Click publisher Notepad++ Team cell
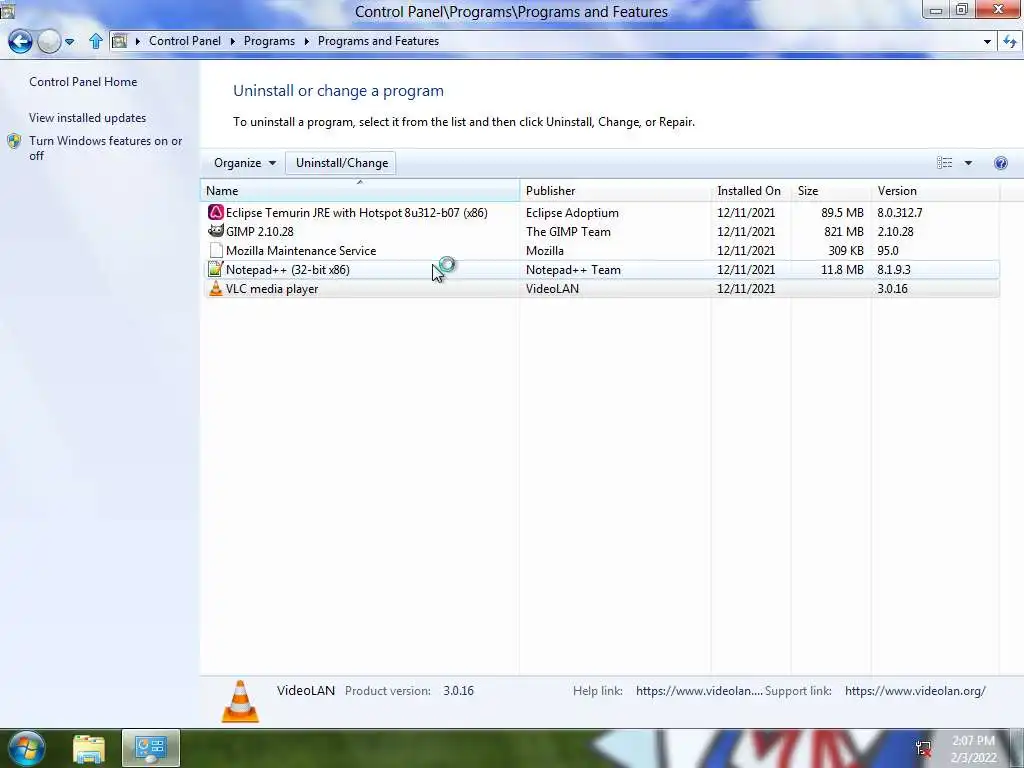The width and height of the screenshot is (1024, 768). point(573,269)
